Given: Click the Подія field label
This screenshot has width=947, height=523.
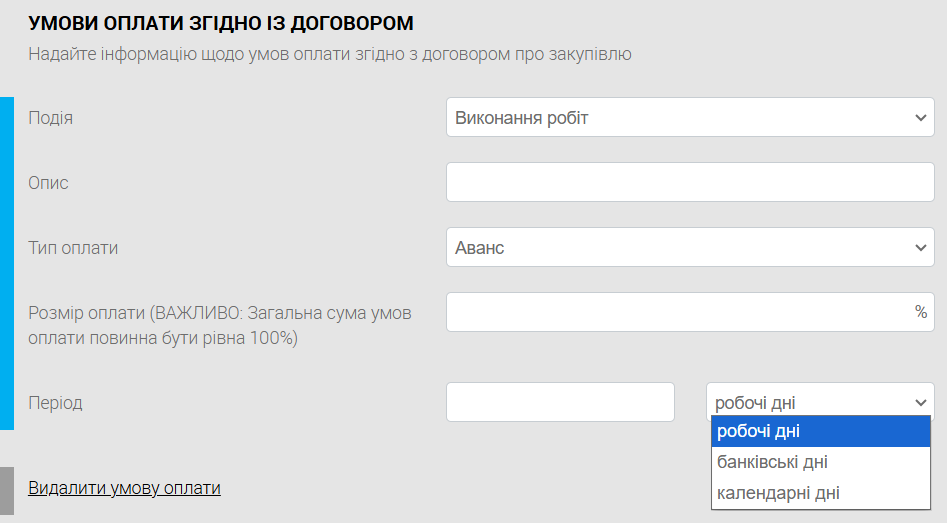Looking at the screenshot, I should pyautogui.click(x=50, y=118).
